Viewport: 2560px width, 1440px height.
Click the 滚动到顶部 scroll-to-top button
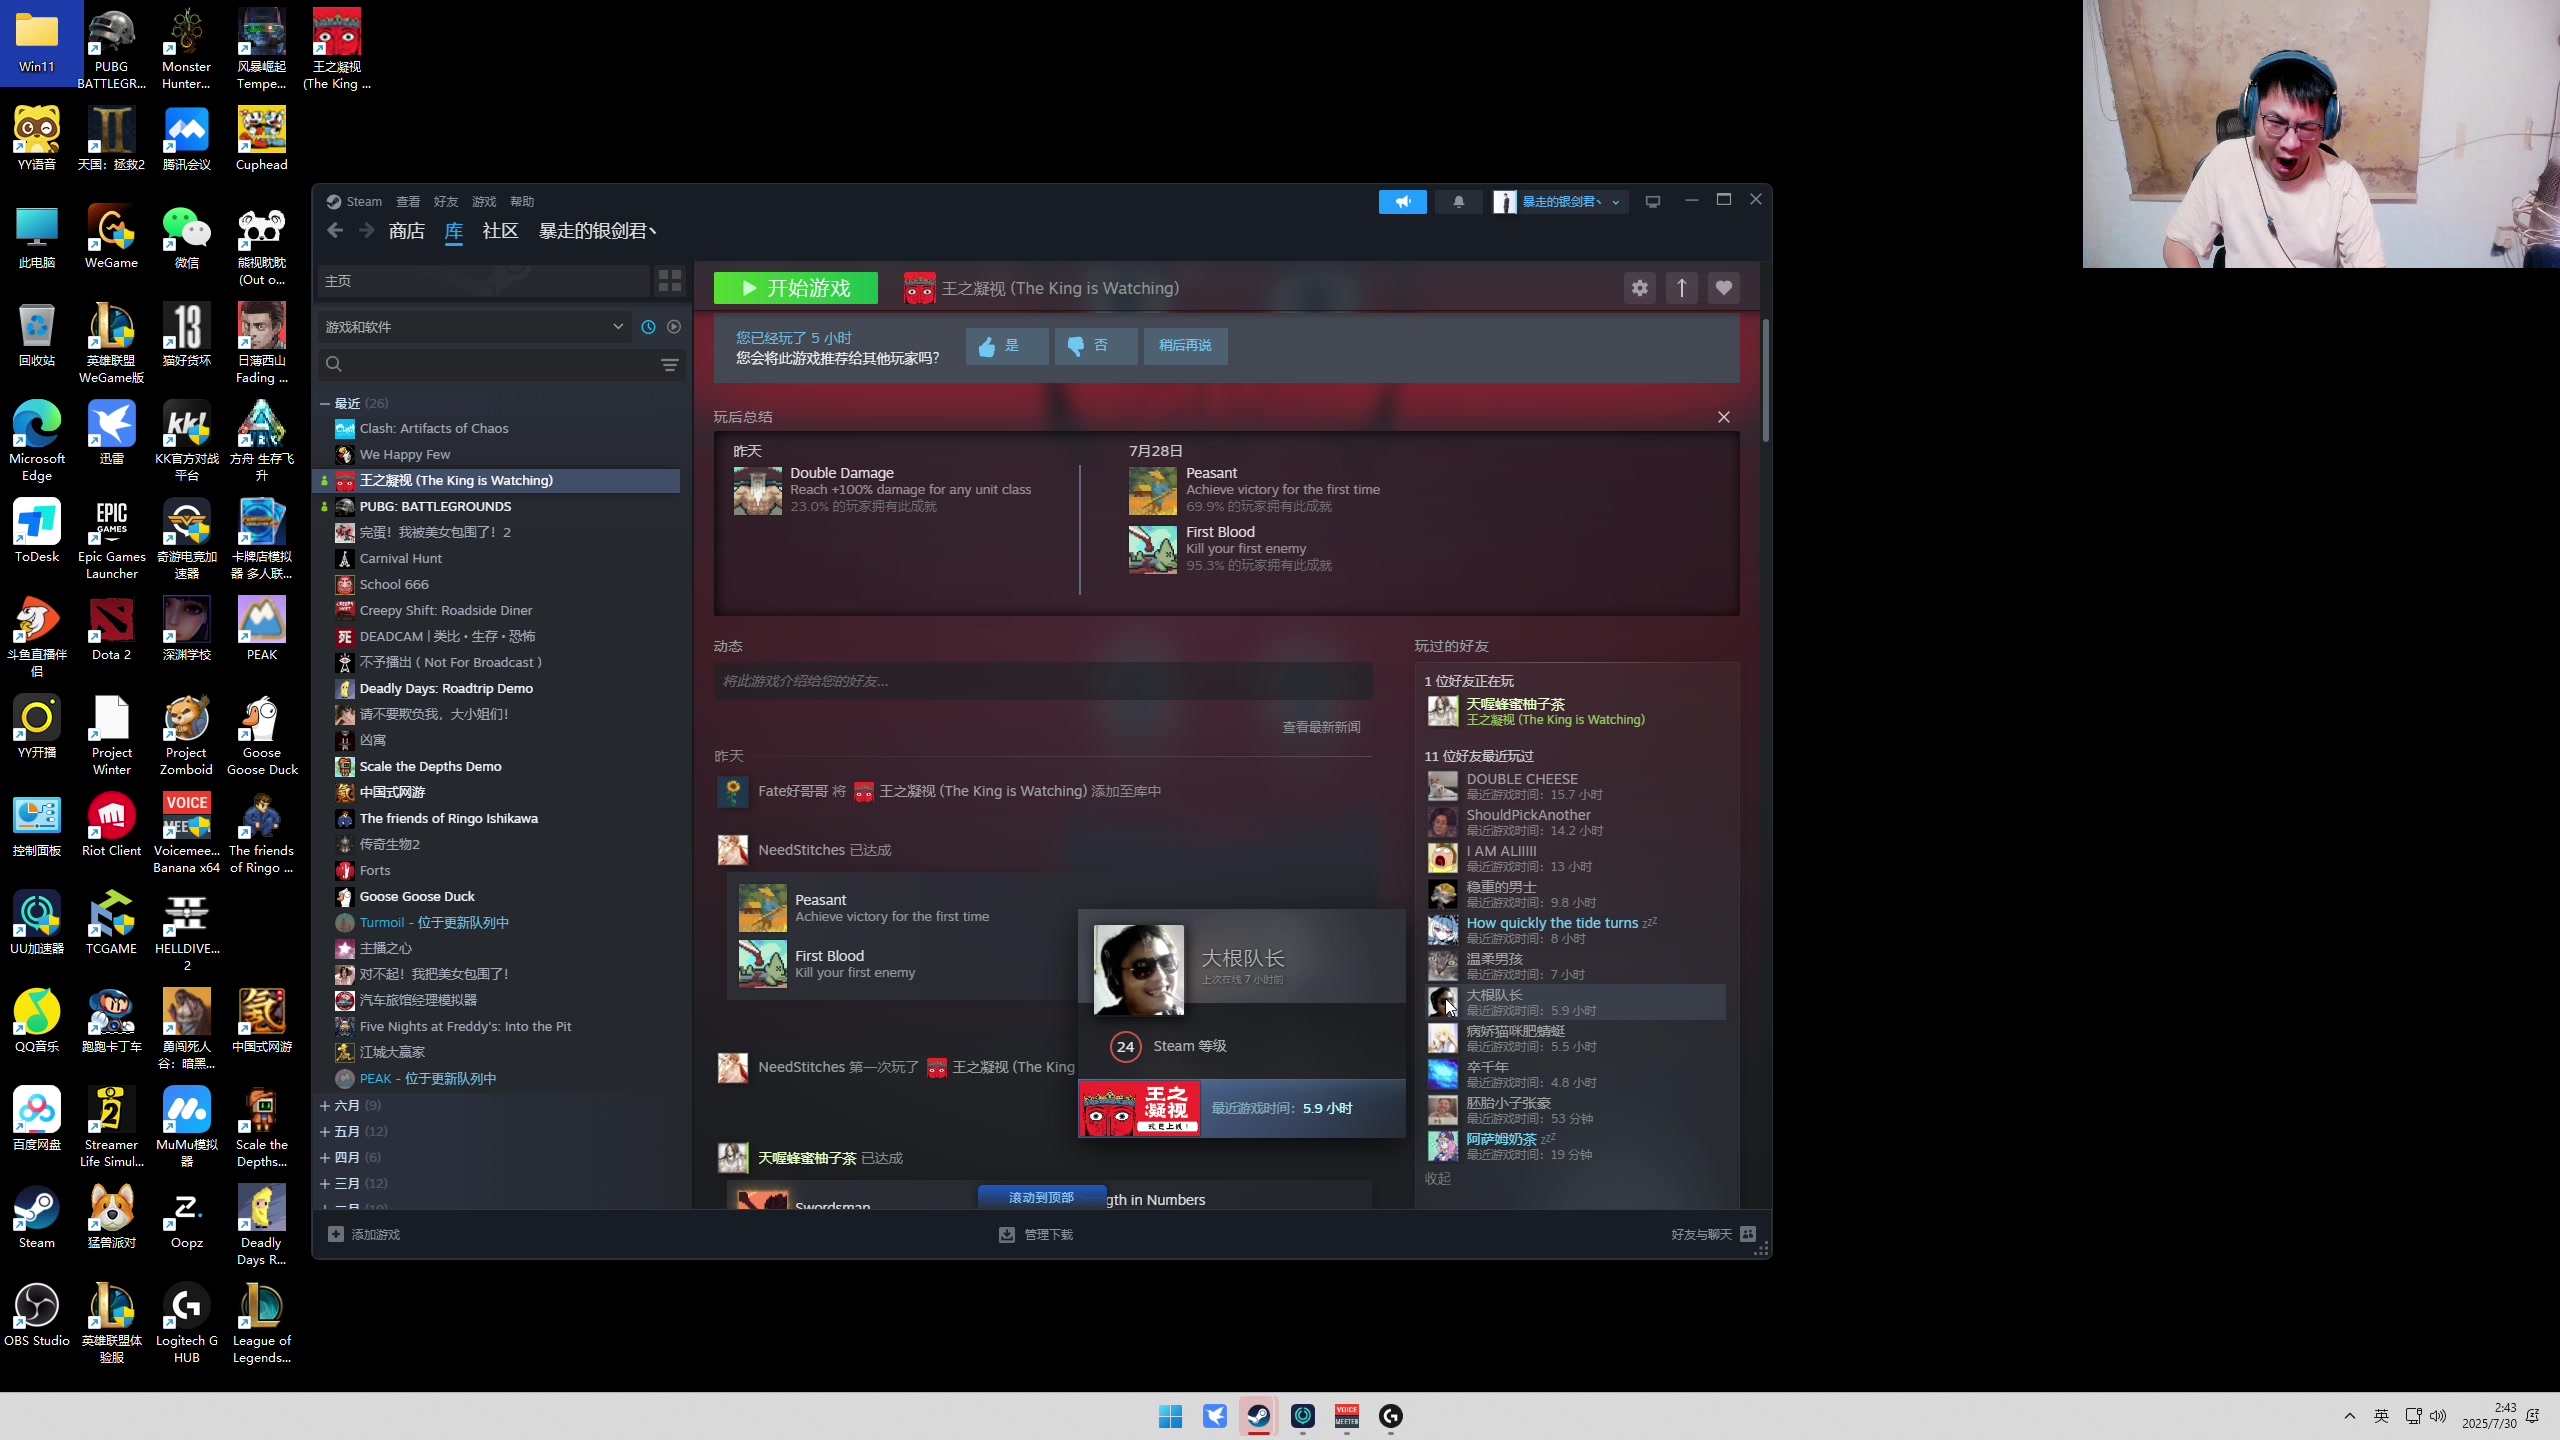[x=1041, y=1197]
